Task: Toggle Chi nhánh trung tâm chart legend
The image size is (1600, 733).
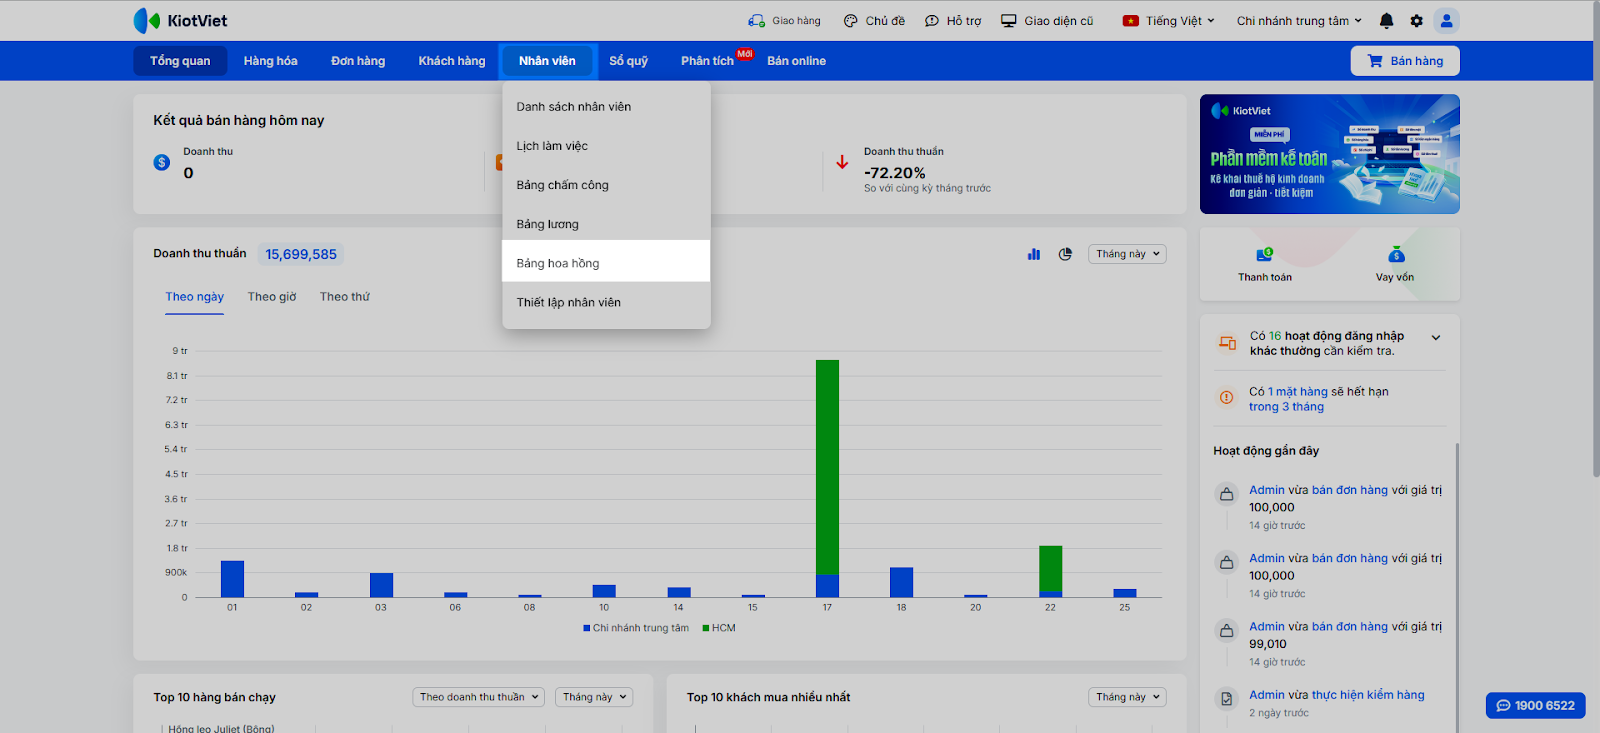Action: pyautogui.click(x=636, y=628)
